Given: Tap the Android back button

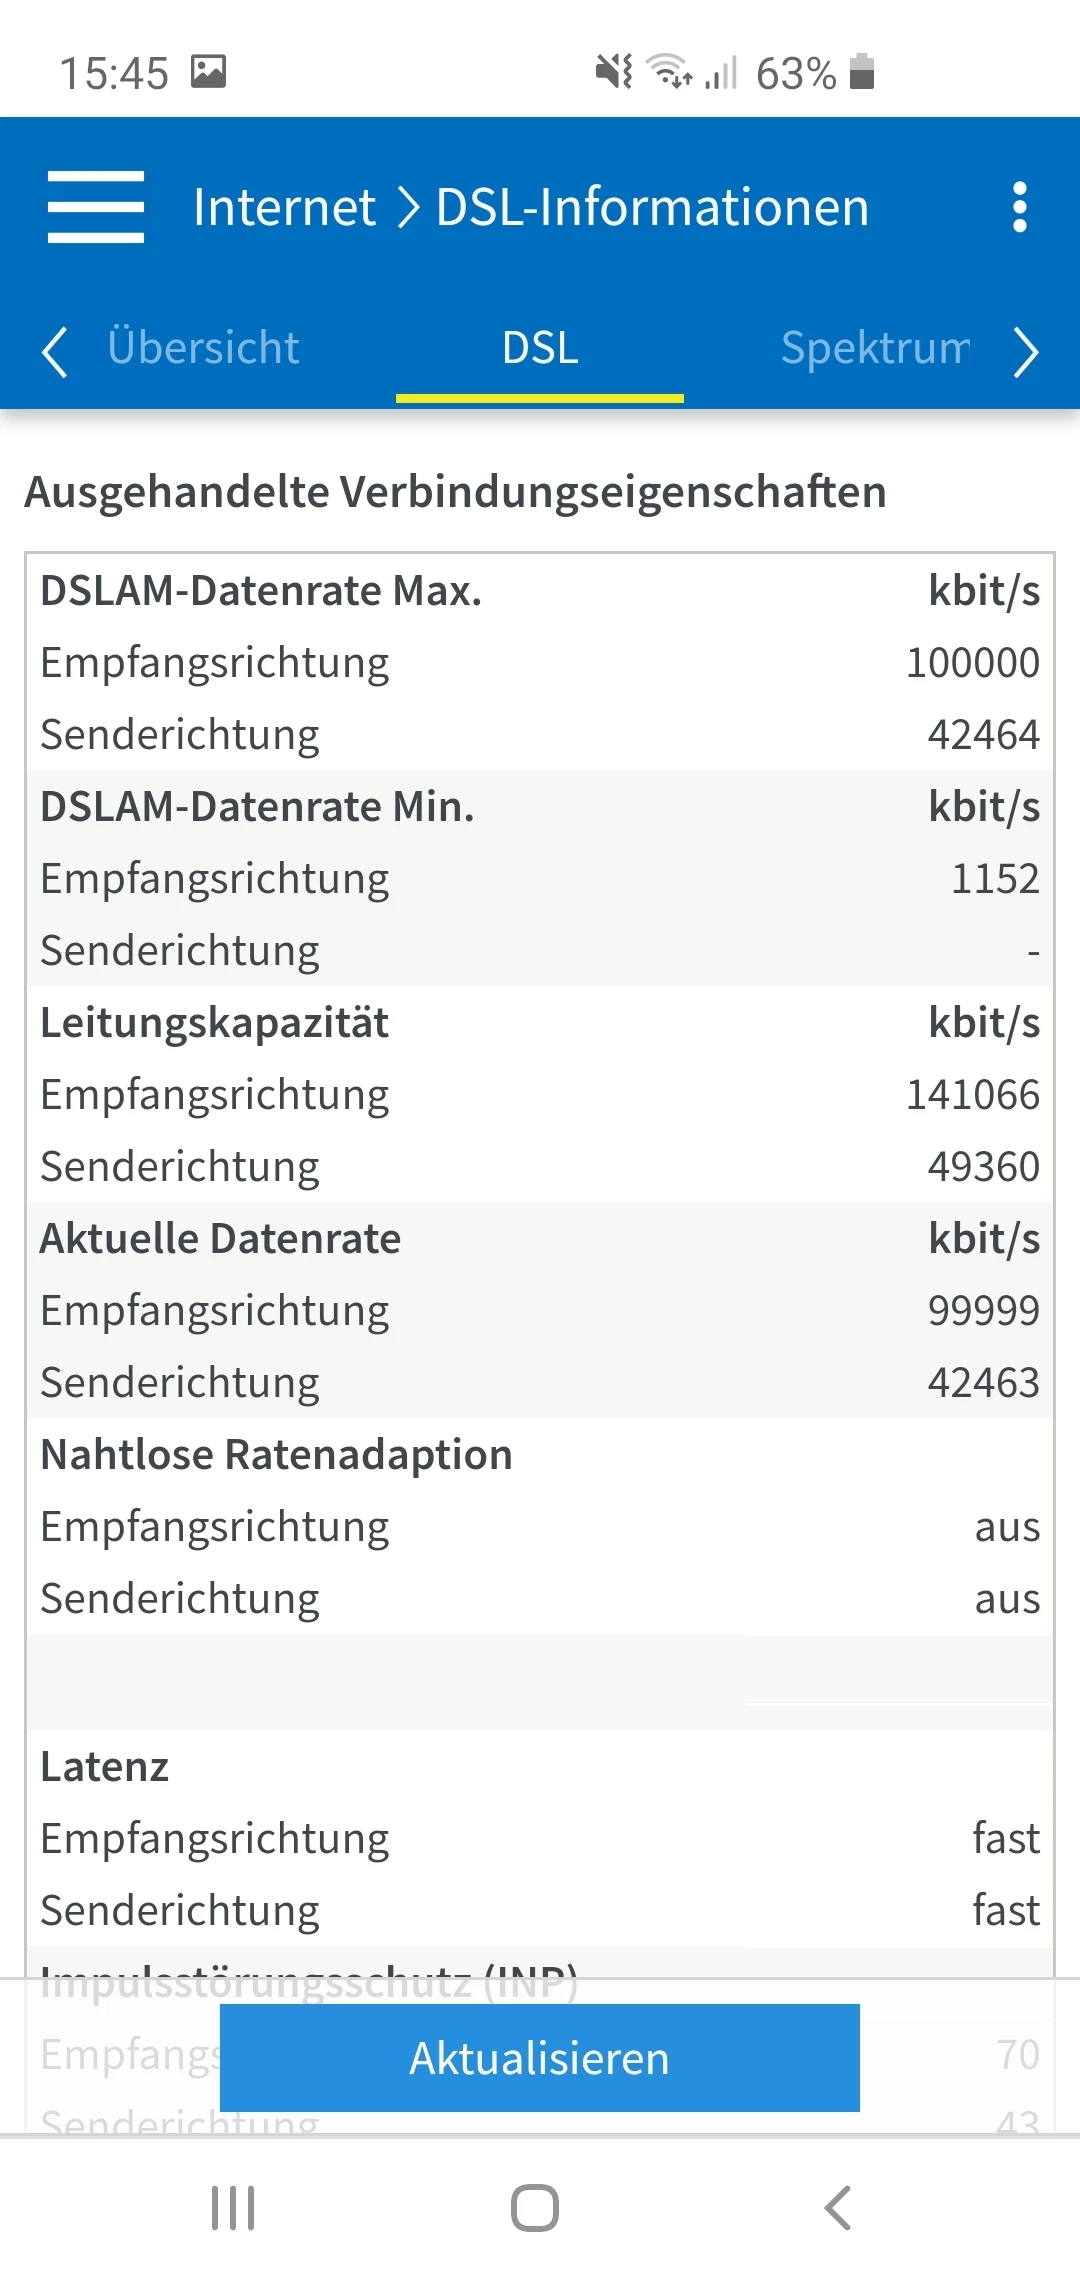Looking at the screenshot, I should 838,2207.
